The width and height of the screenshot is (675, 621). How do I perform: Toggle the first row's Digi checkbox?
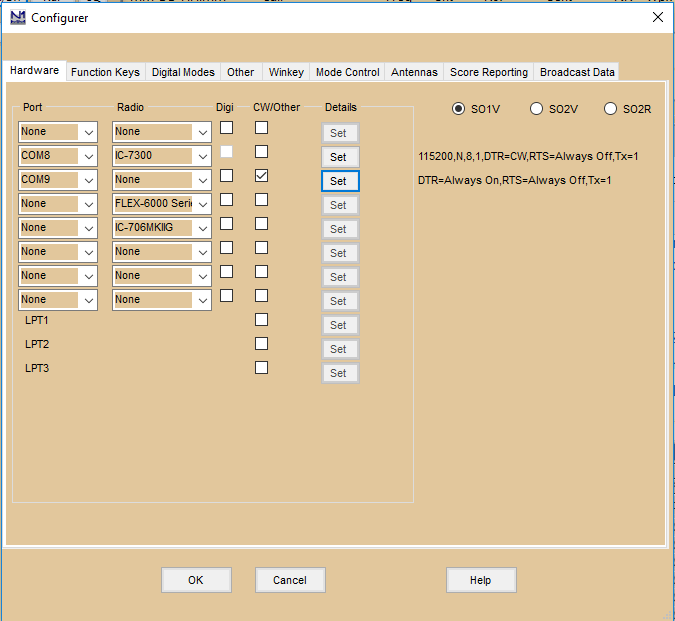tap(226, 128)
